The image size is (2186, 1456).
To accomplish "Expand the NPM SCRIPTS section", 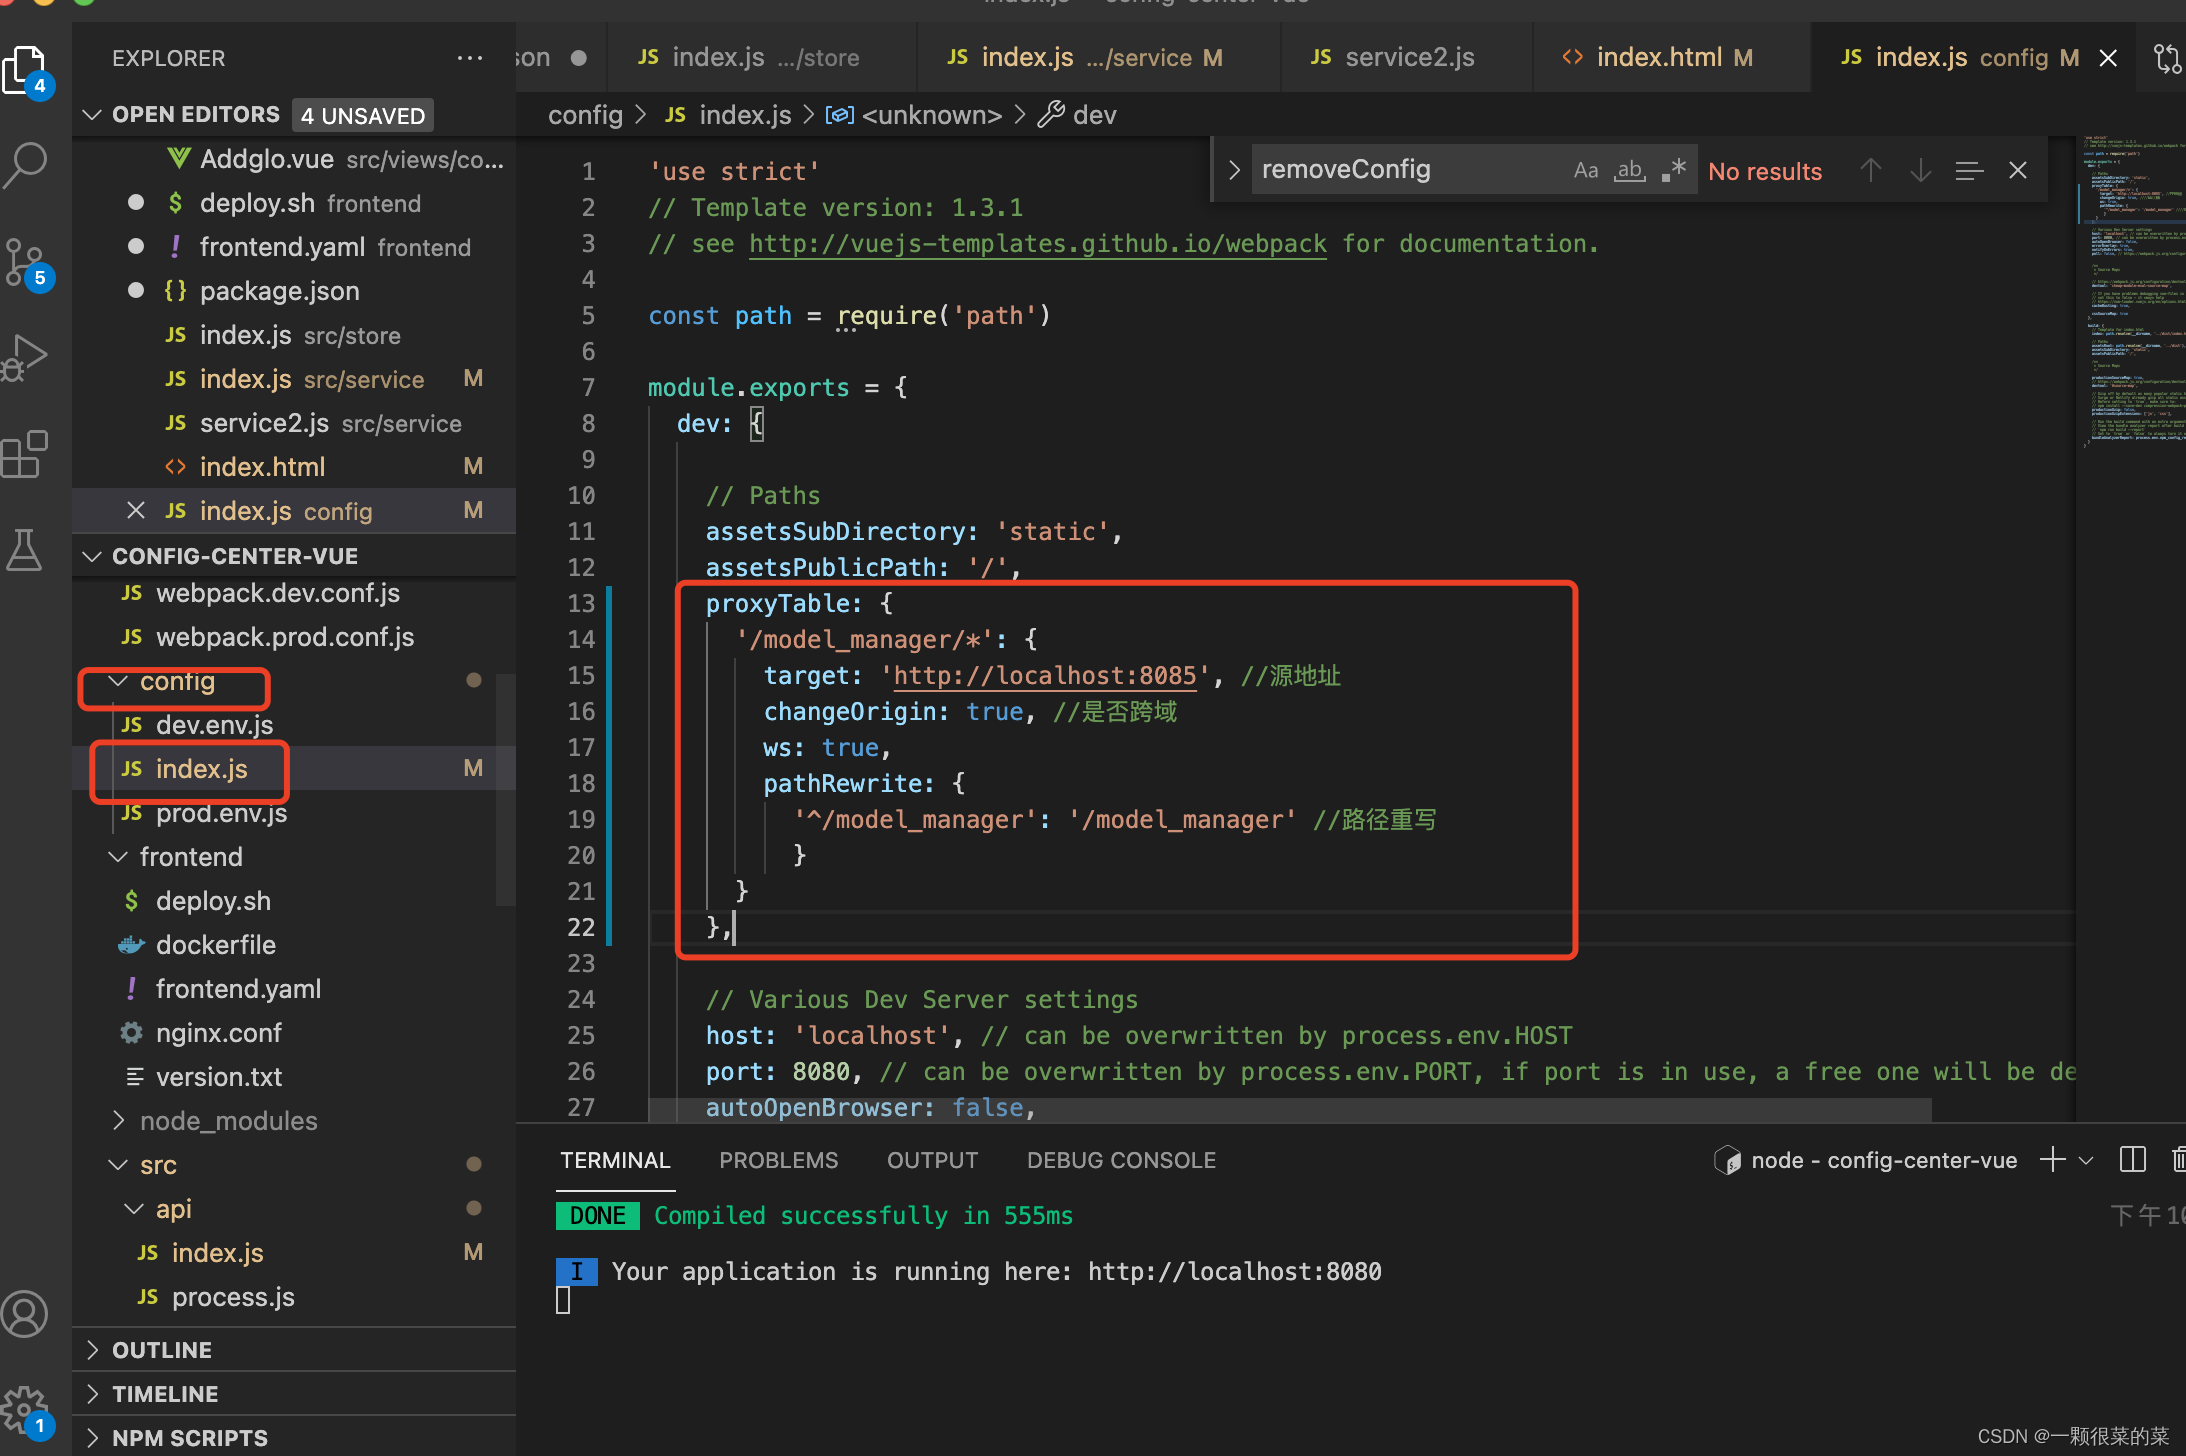I will click(294, 1438).
